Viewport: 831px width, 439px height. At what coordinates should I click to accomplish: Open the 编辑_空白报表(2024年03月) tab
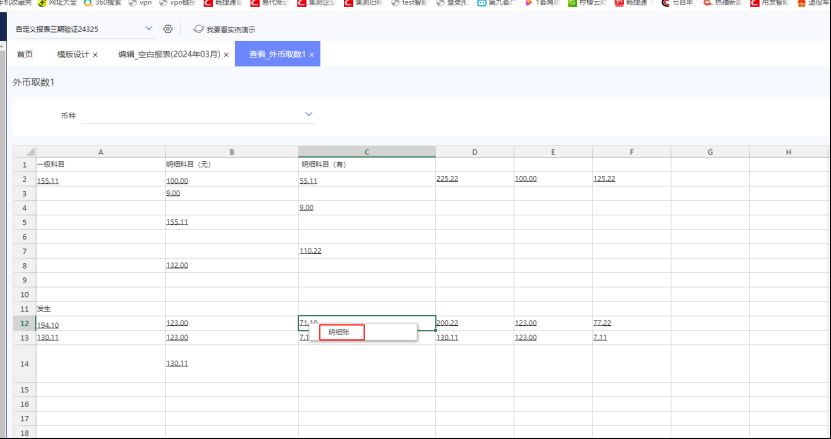tap(168, 54)
